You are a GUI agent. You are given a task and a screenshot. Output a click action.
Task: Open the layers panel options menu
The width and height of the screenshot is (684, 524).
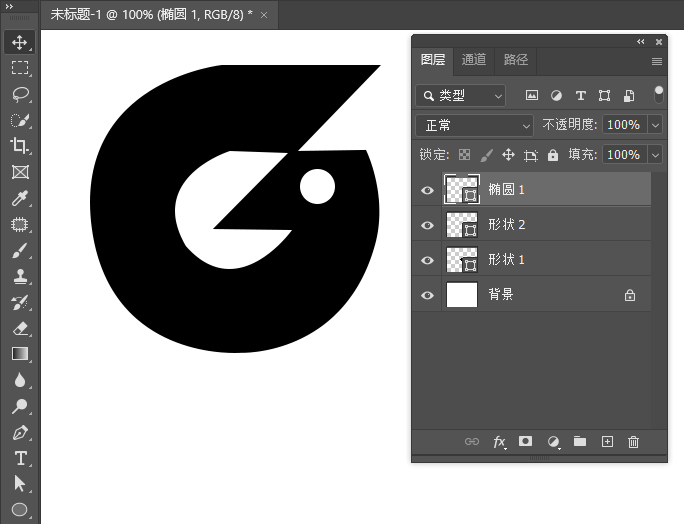[x=657, y=62]
